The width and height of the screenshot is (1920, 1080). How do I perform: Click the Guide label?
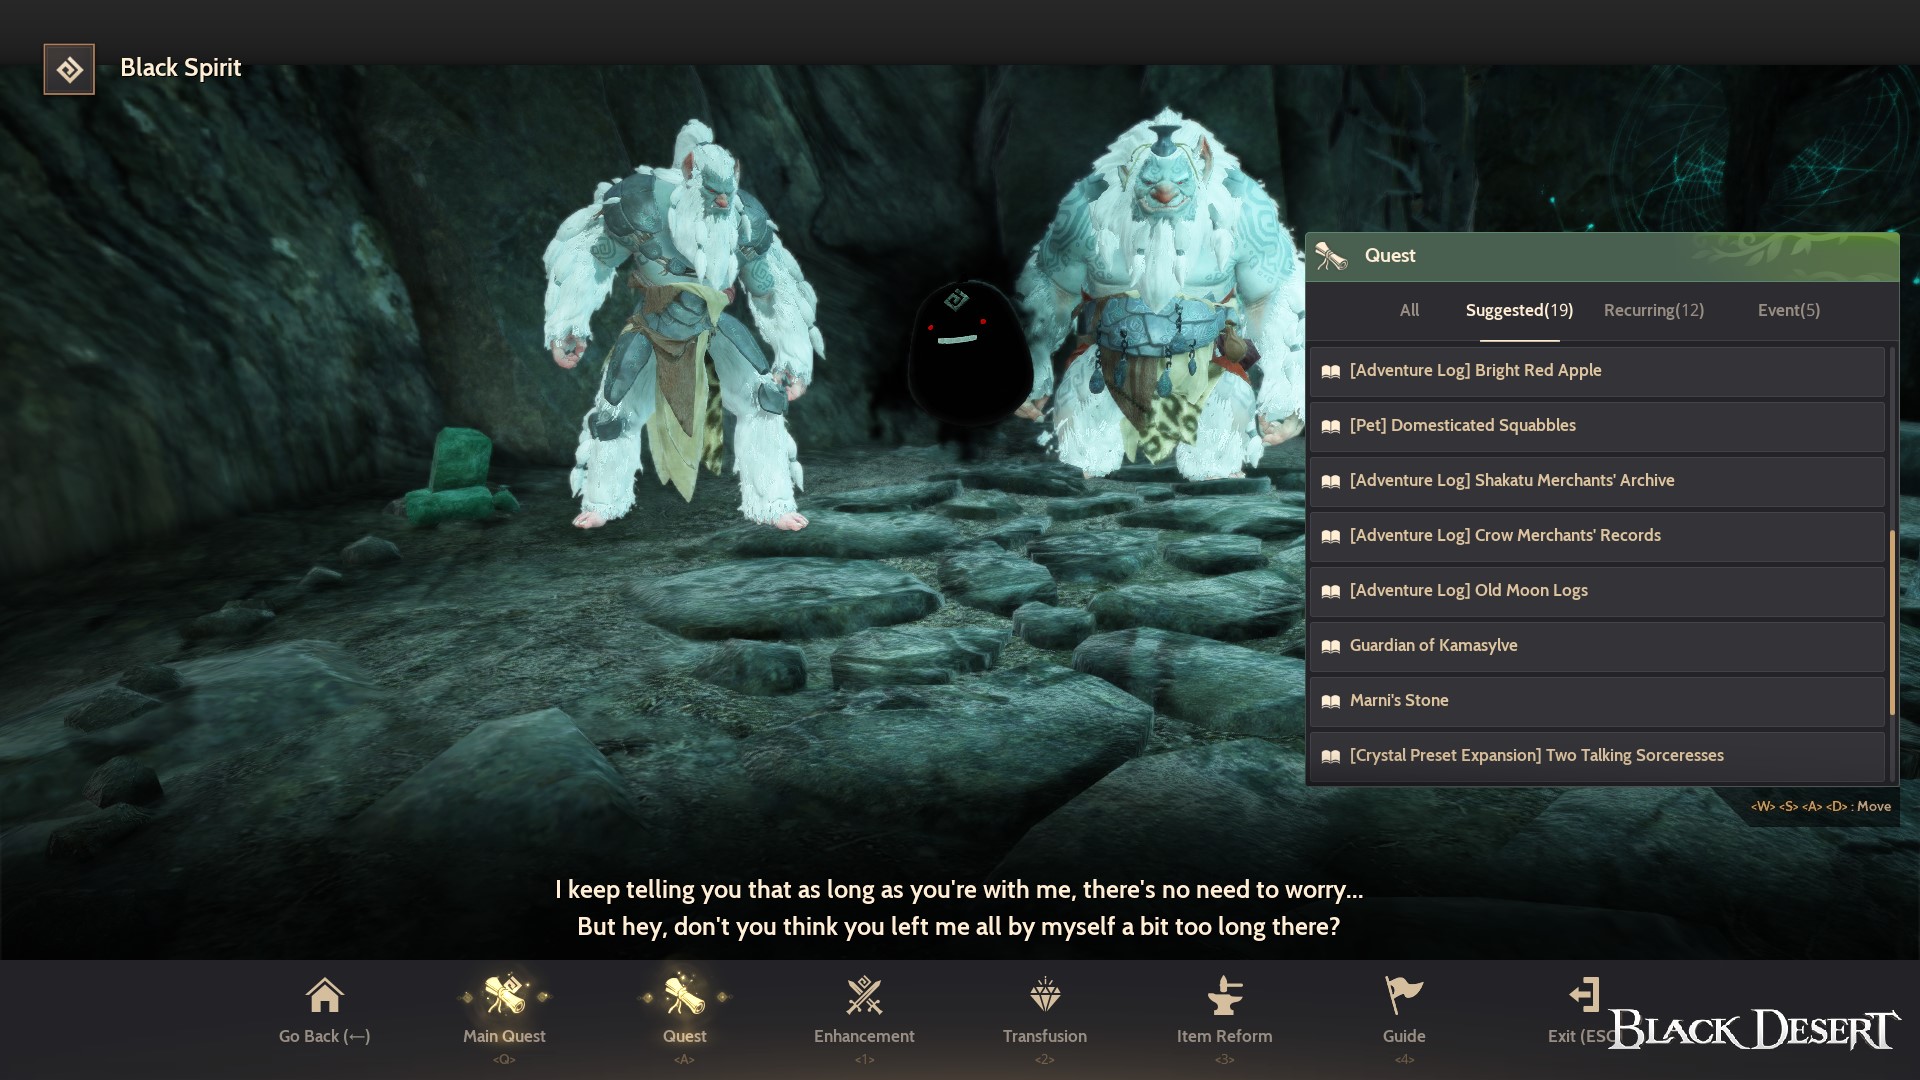click(1404, 1036)
